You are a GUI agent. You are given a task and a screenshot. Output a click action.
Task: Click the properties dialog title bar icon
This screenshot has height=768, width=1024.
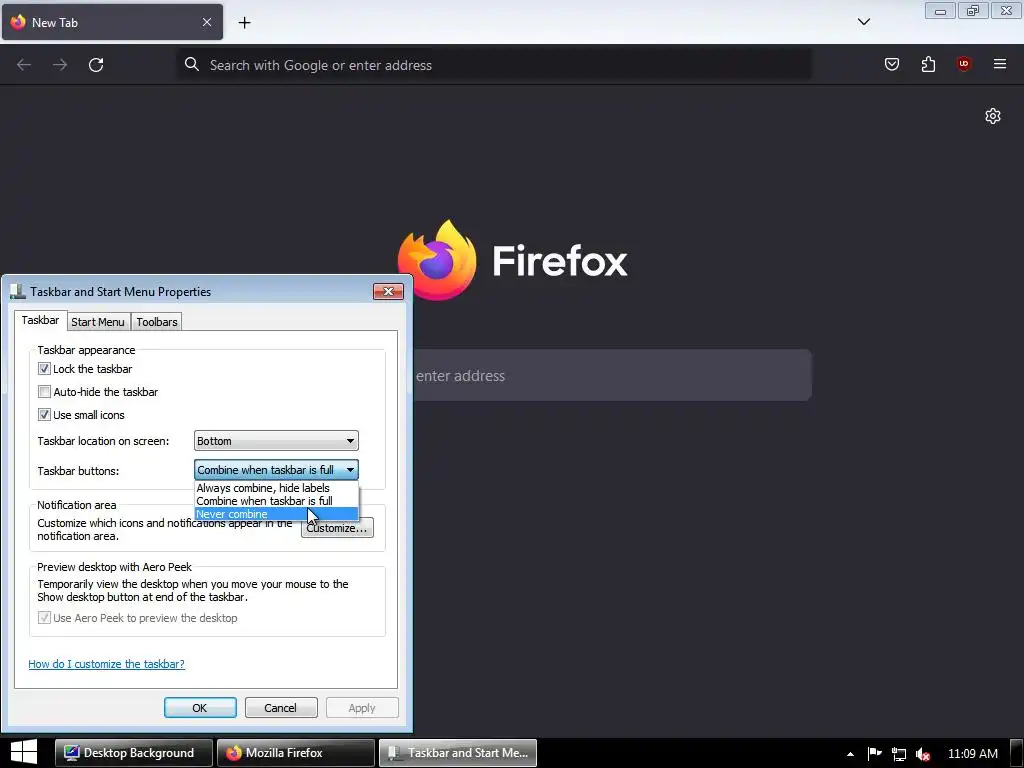point(18,291)
